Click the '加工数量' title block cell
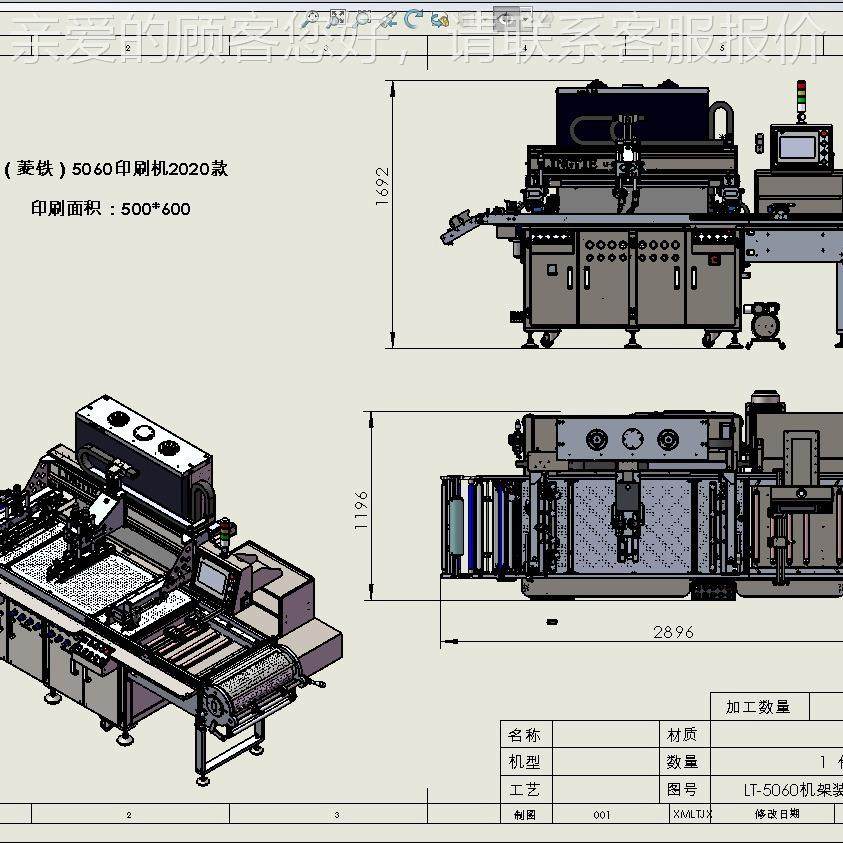The width and height of the screenshot is (843, 843). [759, 706]
